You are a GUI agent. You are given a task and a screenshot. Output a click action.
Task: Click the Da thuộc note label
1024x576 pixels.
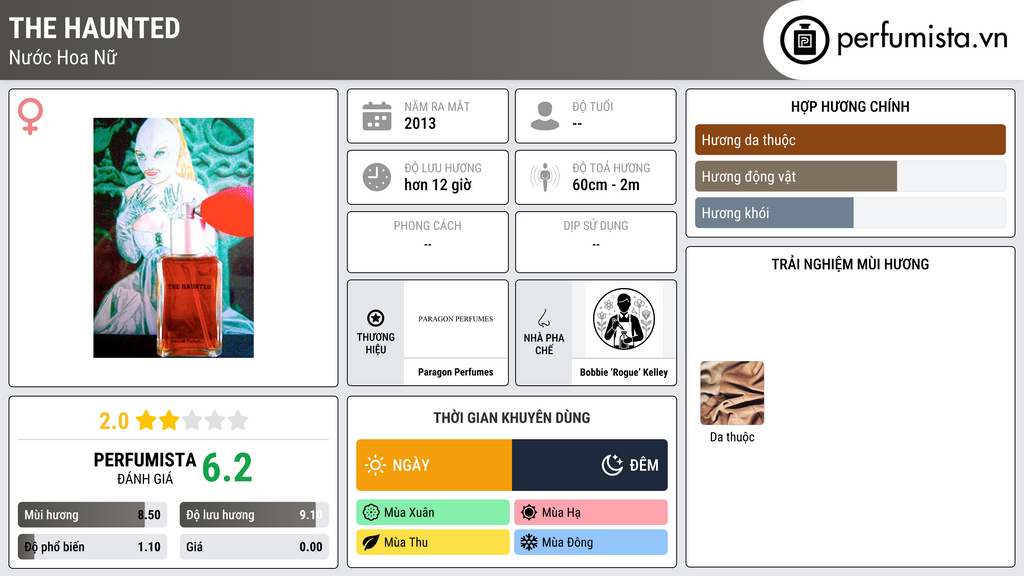[732, 438]
